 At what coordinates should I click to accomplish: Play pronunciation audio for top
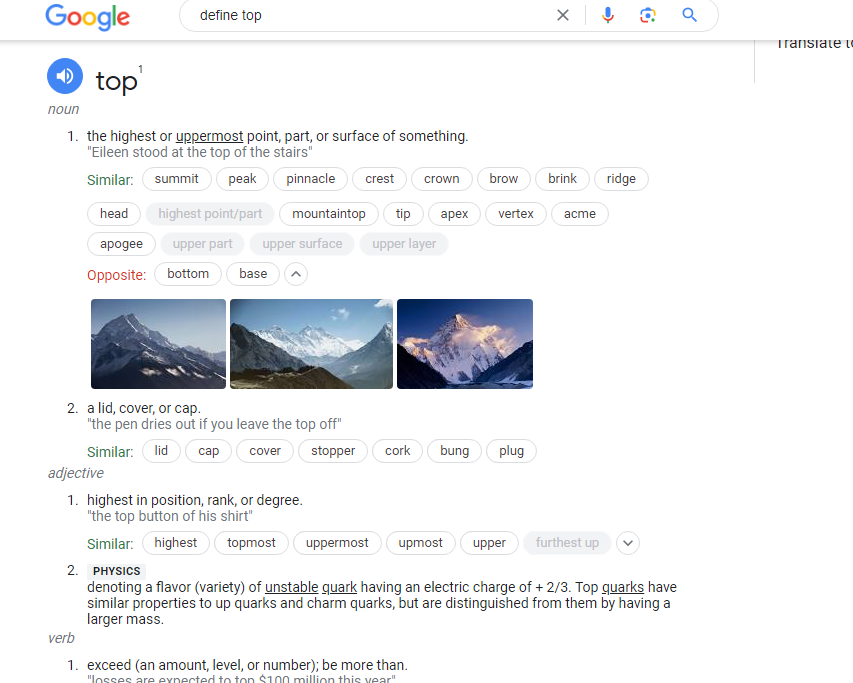click(65, 76)
